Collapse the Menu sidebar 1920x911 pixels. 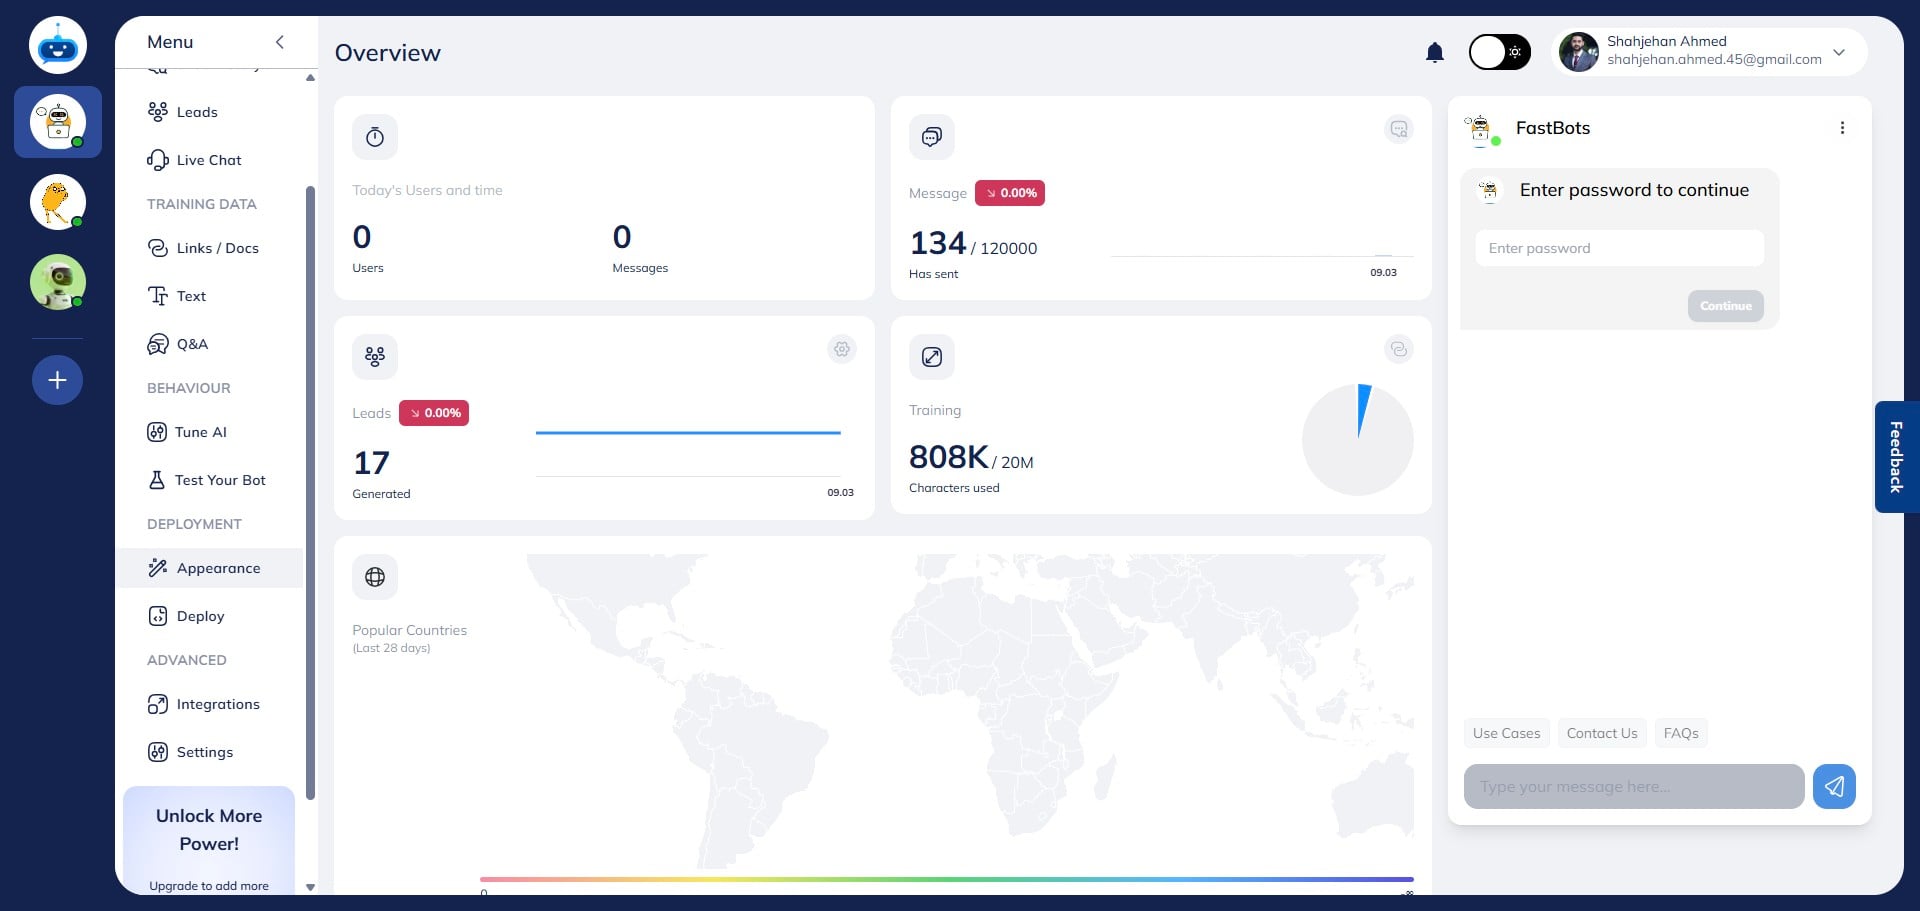pyautogui.click(x=280, y=42)
